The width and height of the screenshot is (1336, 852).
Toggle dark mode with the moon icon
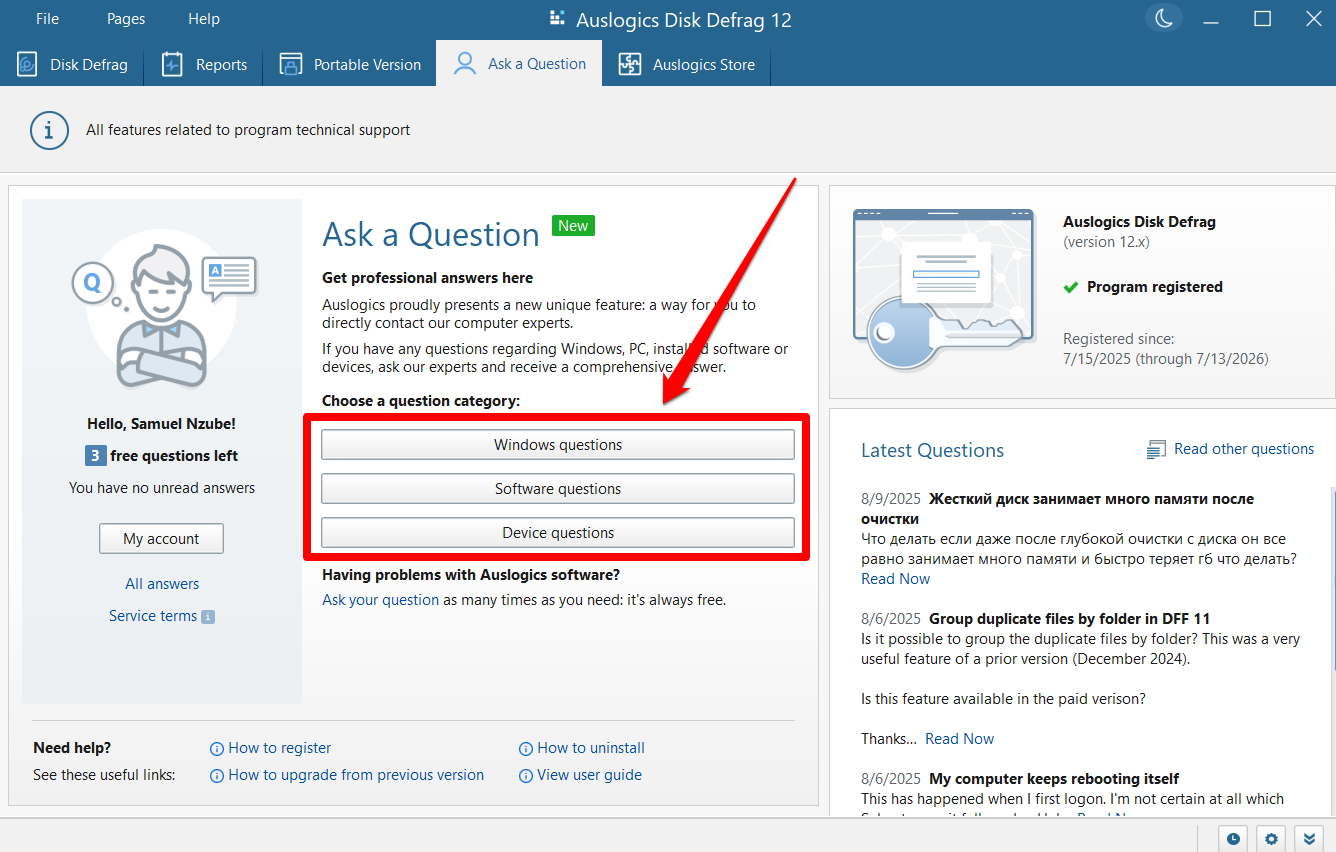[x=1164, y=18]
